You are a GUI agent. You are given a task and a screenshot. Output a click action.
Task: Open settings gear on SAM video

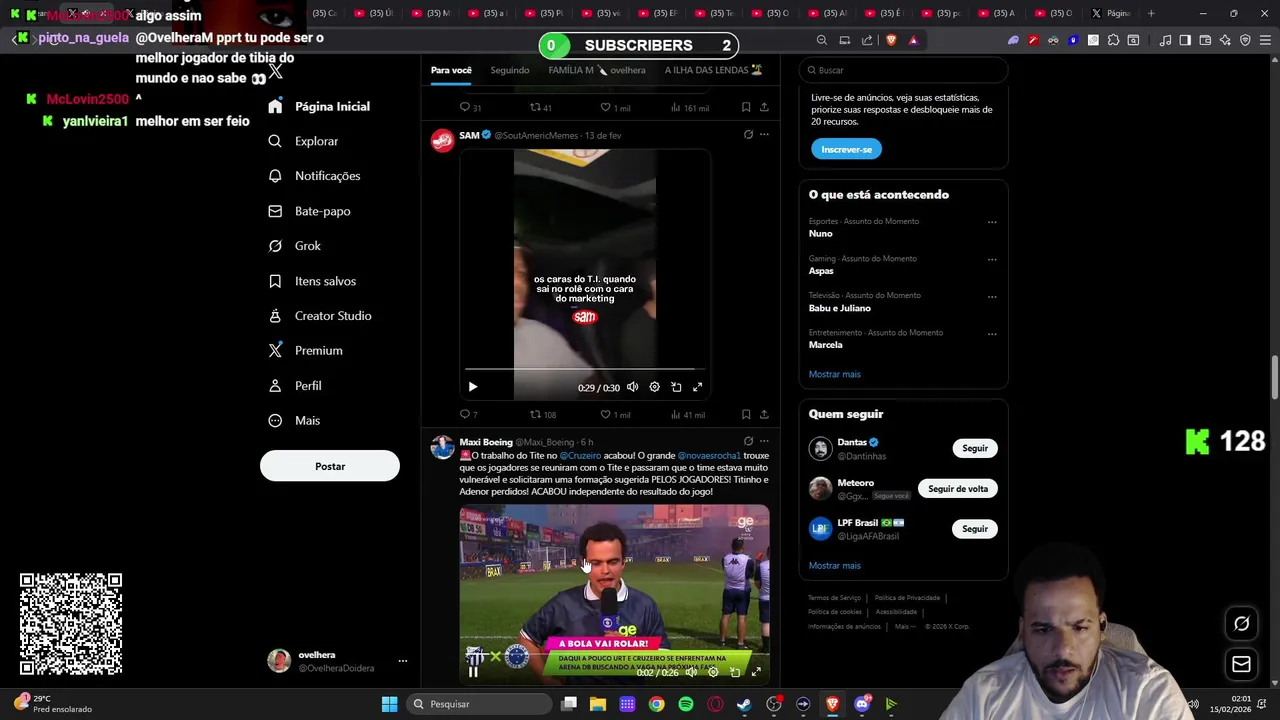click(654, 387)
